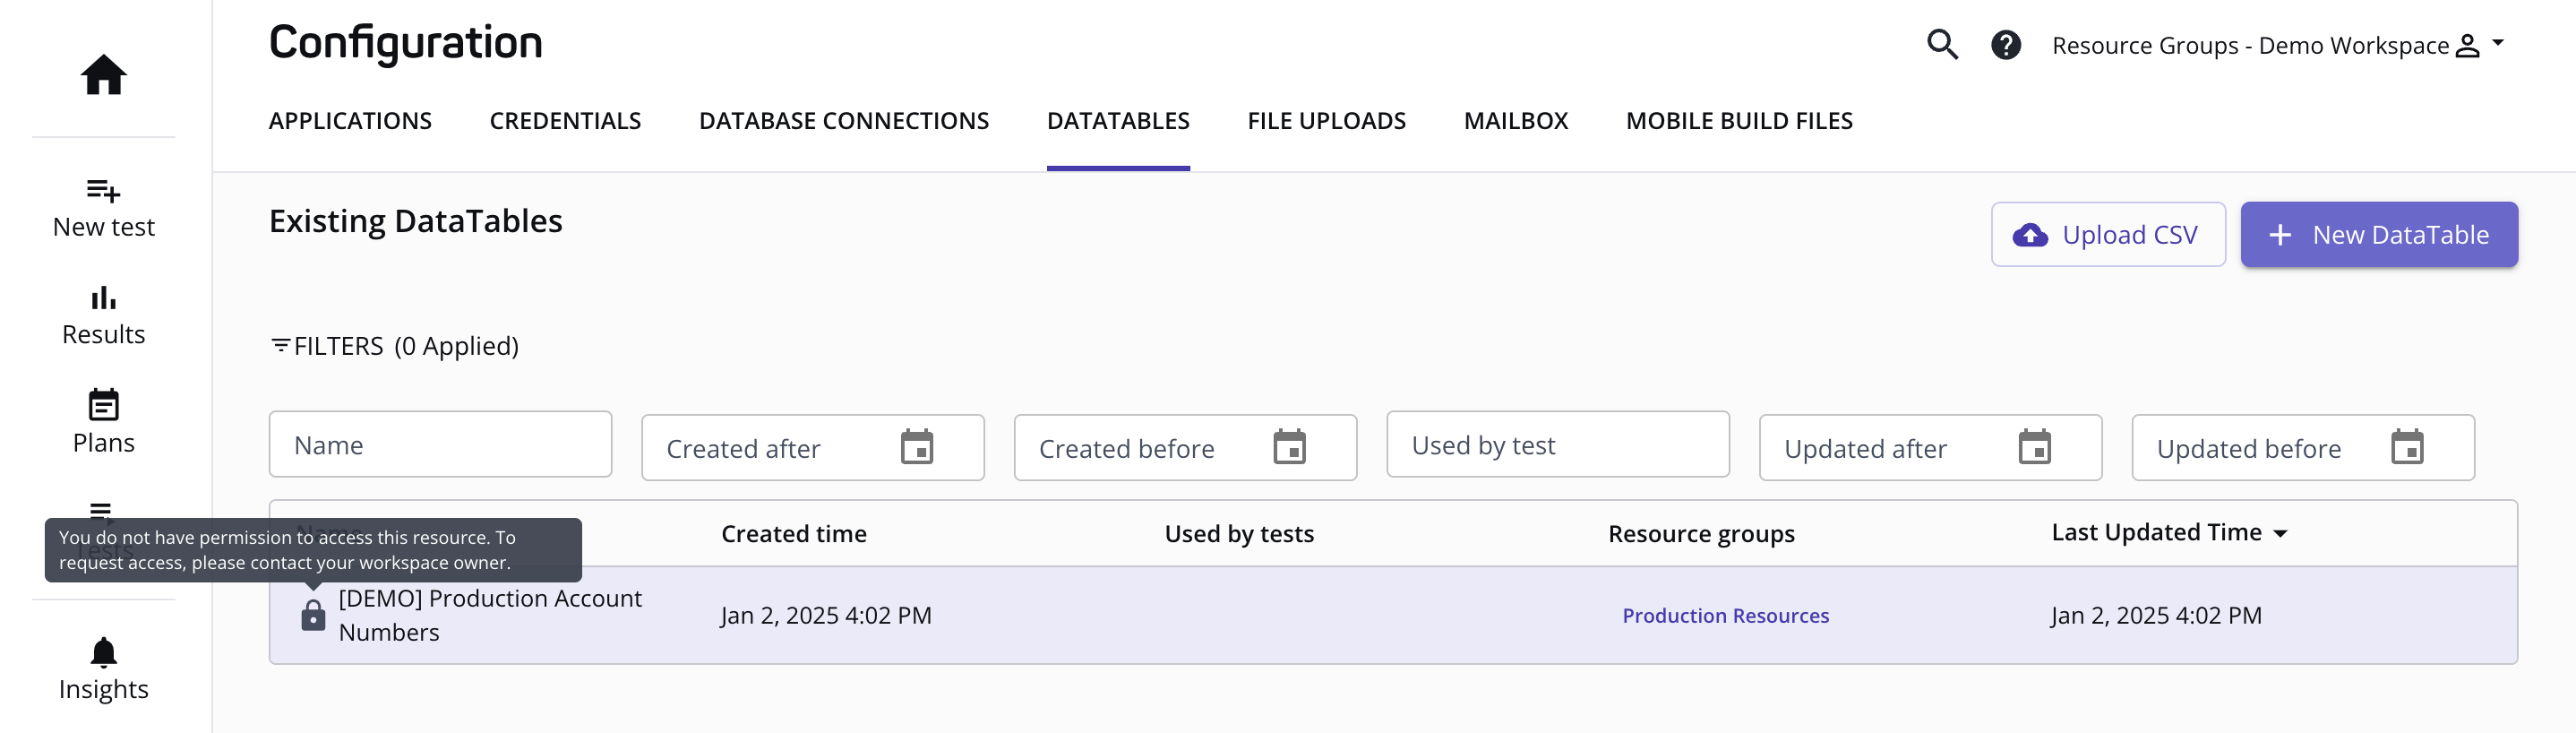Screen dimensions: 2576x733
Task: Open New test from the sidebar
Action: [103, 207]
